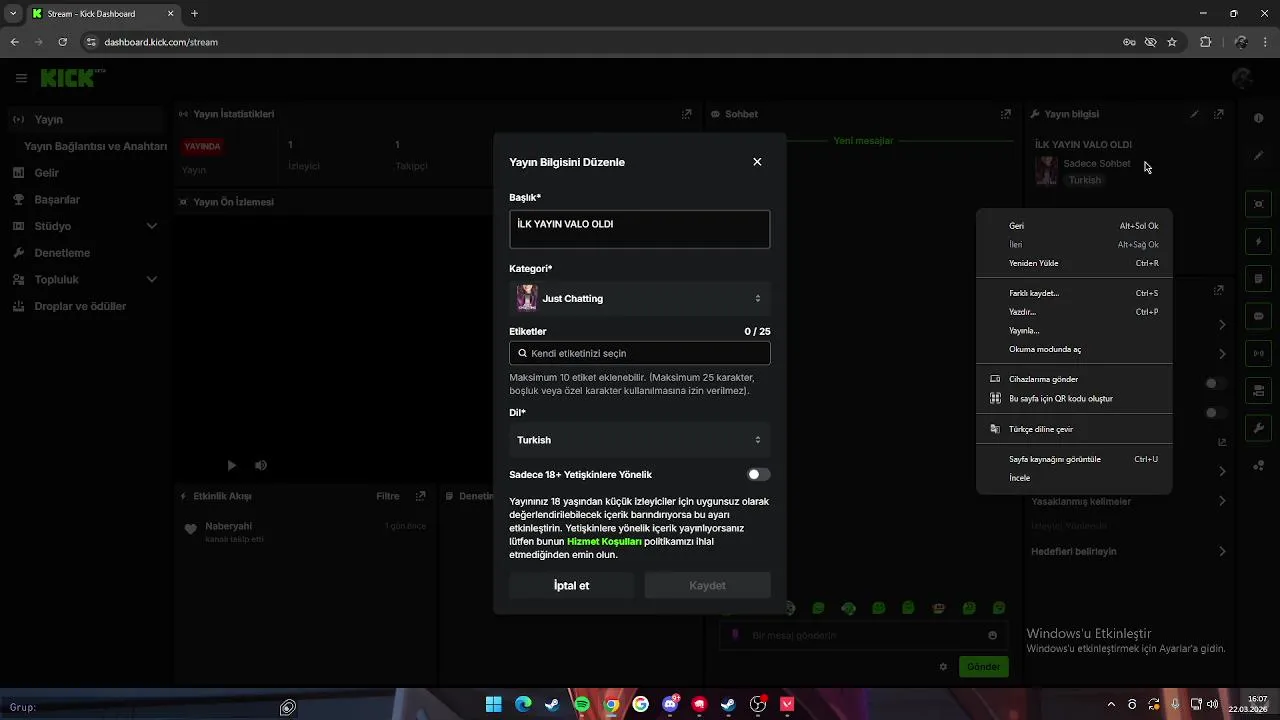Open the info icon in the right rail
The image size is (1280, 720).
point(1258,118)
